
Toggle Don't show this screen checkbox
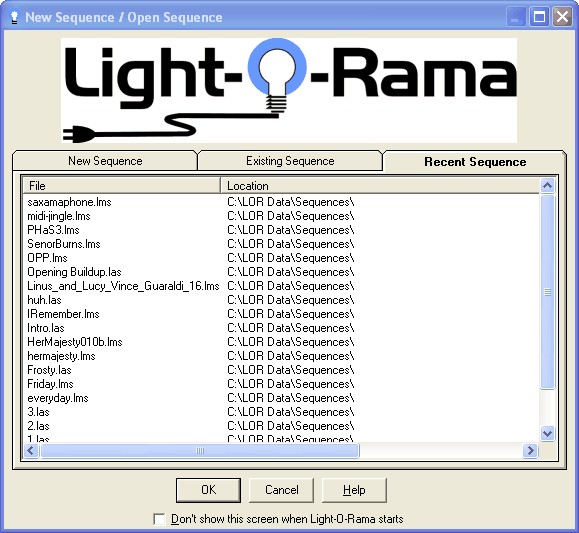click(x=159, y=519)
